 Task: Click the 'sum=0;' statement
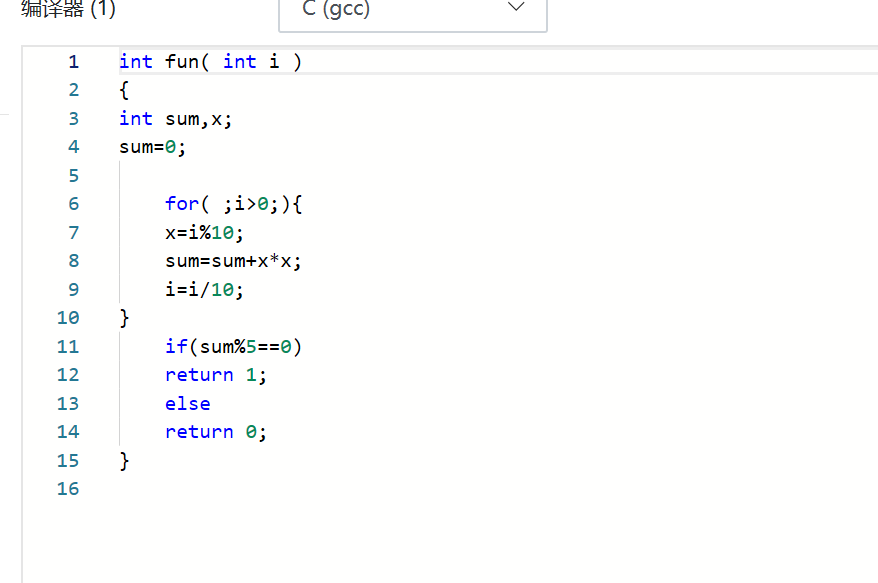[x=152, y=147]
